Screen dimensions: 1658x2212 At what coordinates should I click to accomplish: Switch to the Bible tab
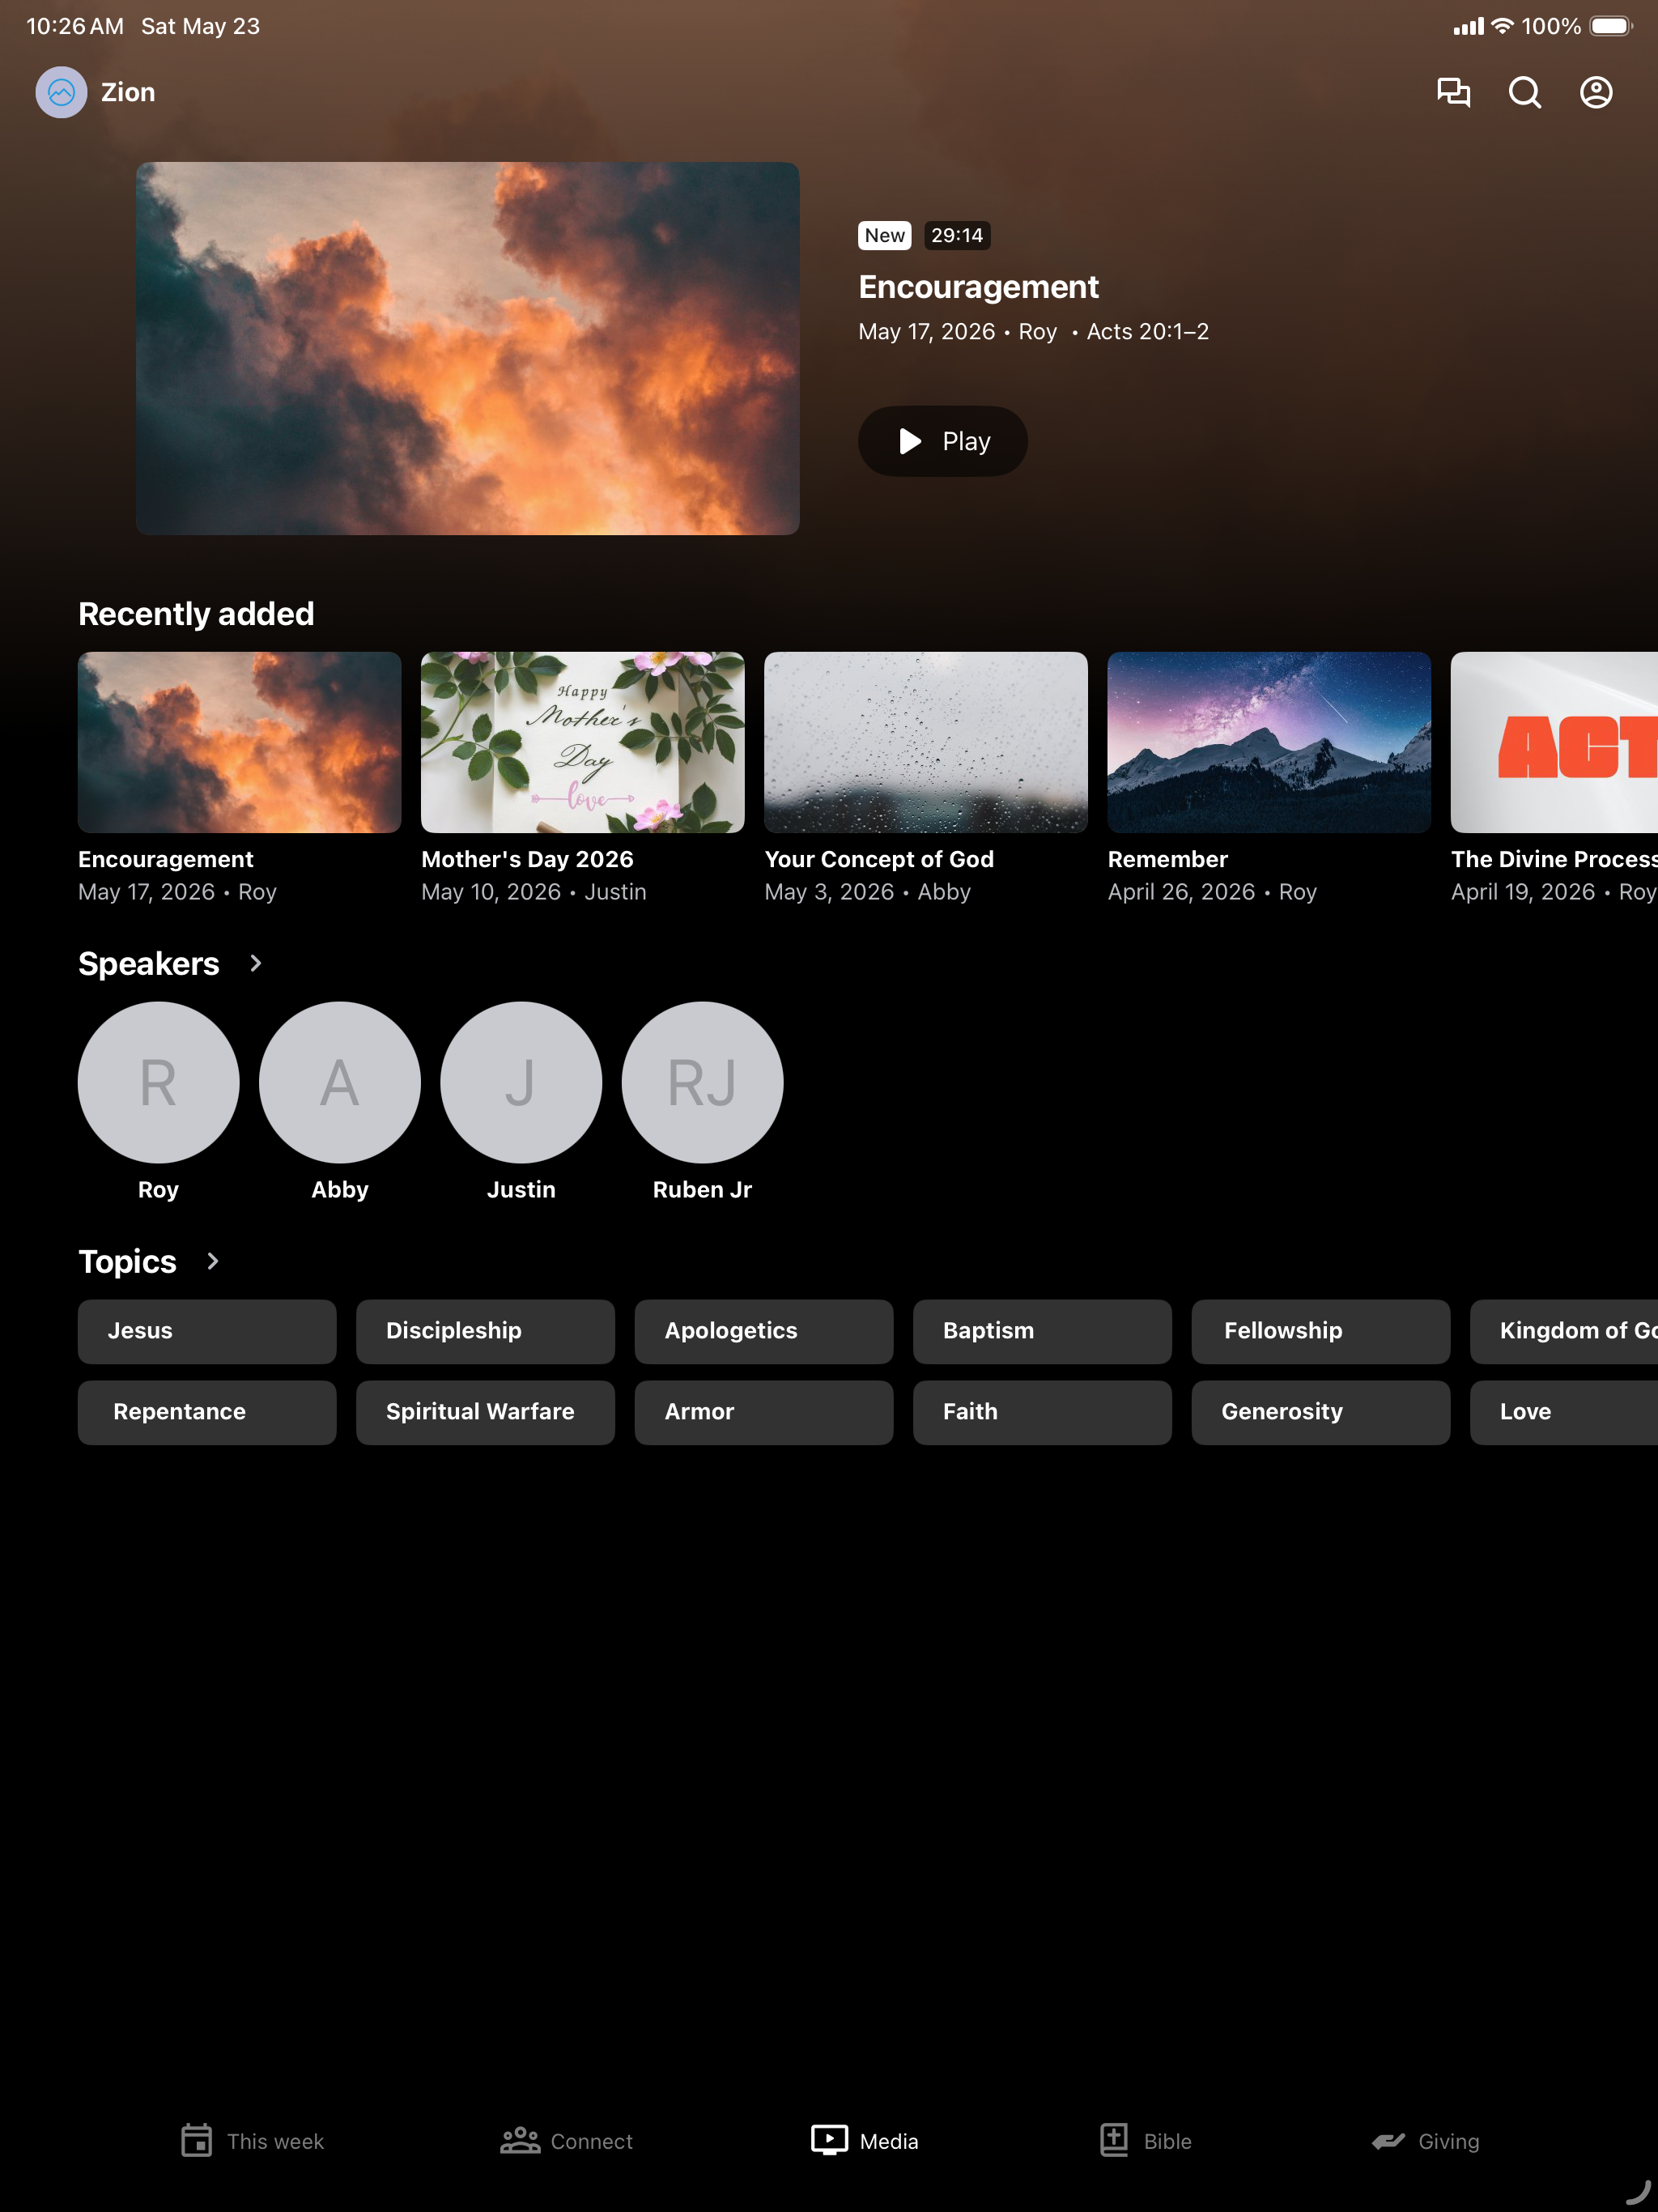[x=1145, y=2141]
